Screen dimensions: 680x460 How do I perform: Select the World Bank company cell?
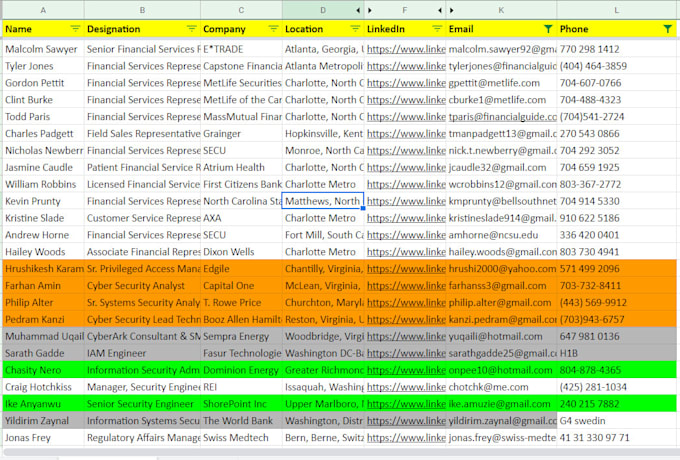point(241,421)
